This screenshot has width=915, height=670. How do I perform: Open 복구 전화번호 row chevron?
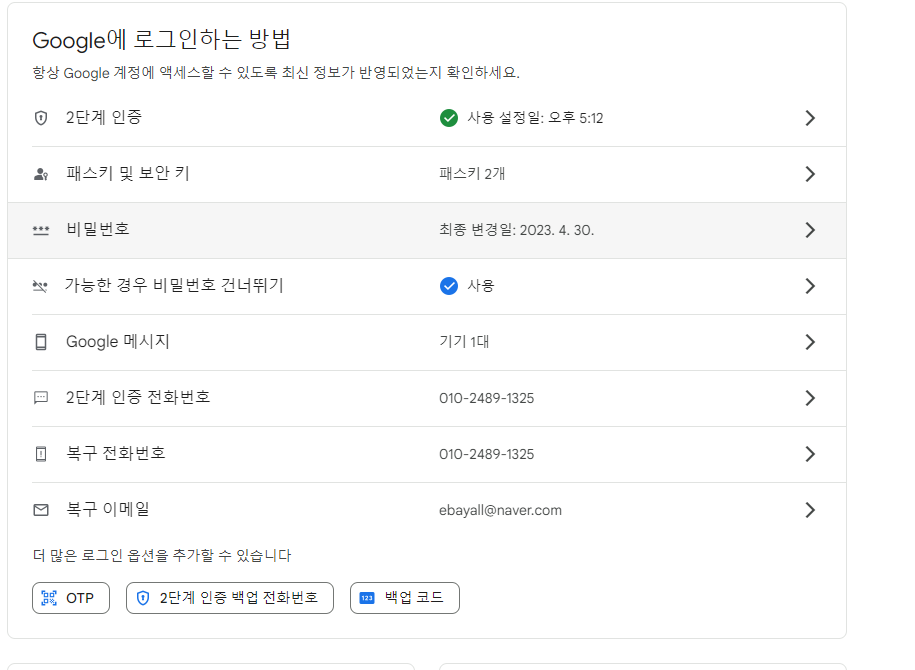pos(810,454)
